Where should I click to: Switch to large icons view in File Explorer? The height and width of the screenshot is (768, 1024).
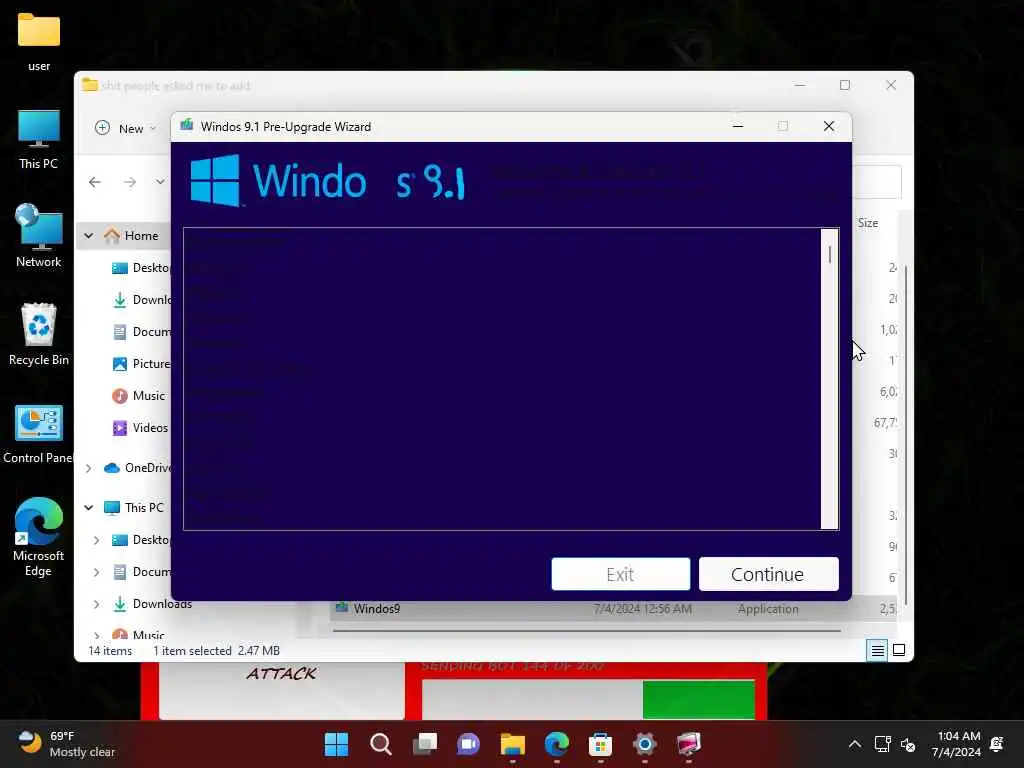click(x=899, y=650)
